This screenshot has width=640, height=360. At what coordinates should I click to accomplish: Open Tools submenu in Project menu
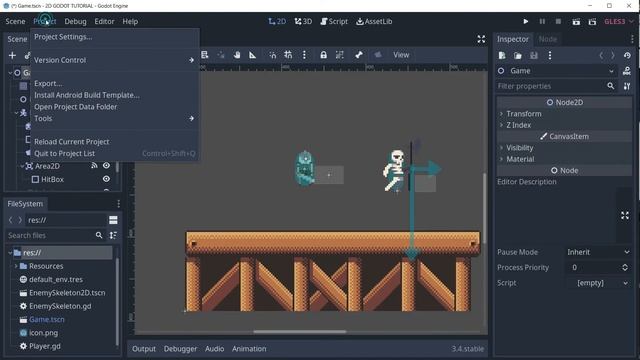pyautogui.click(x=114, y=118)
